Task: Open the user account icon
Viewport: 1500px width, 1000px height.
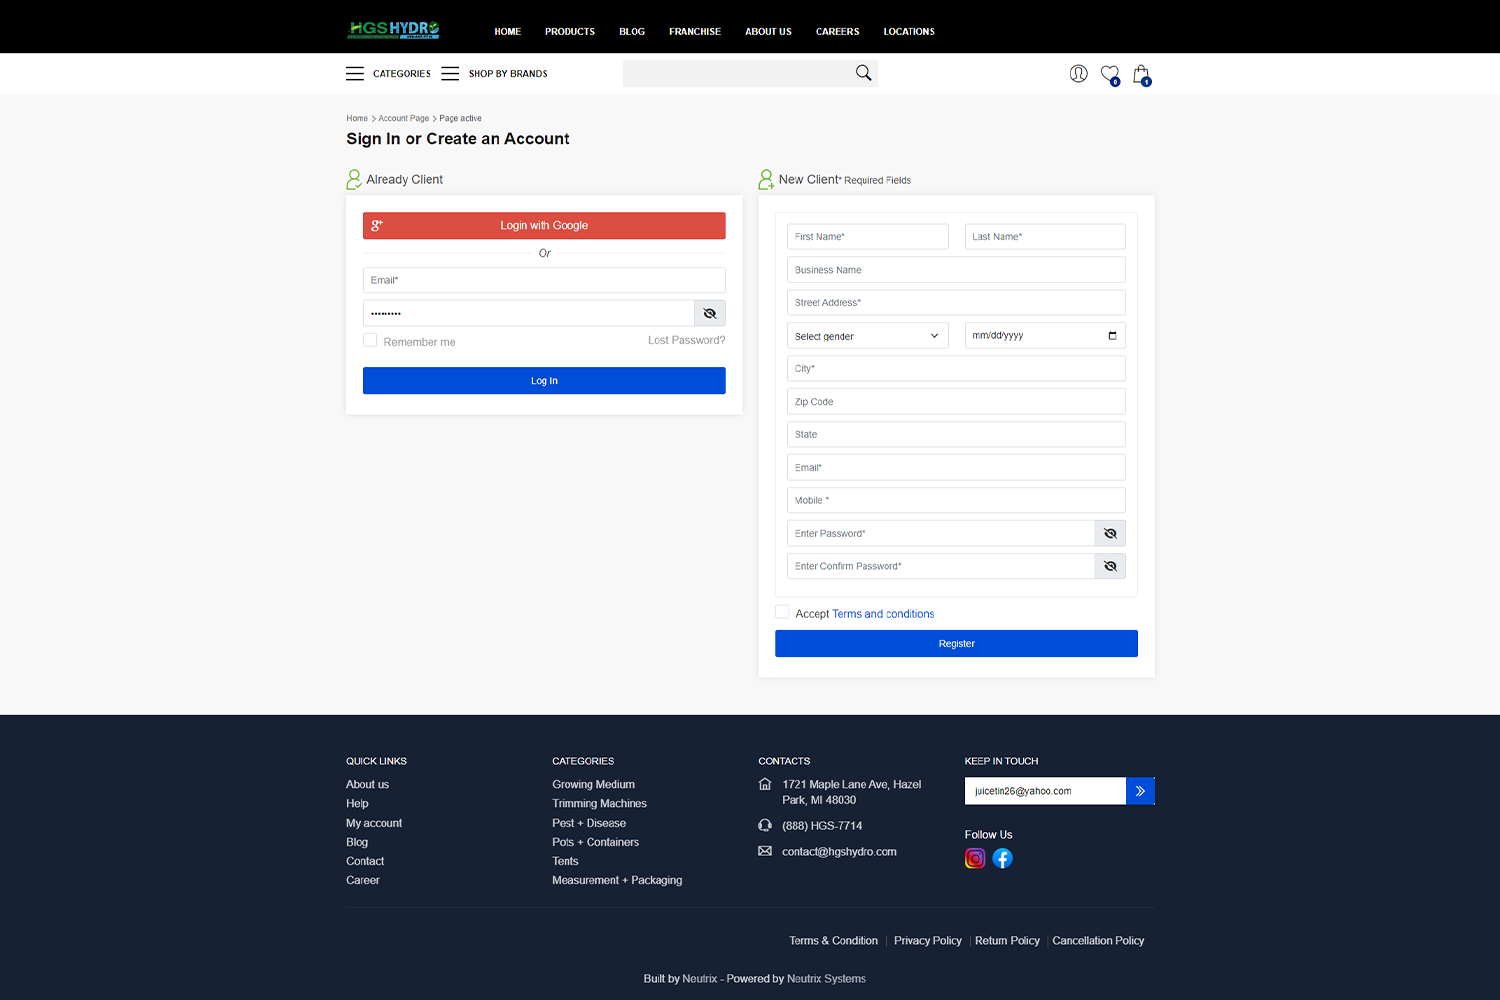Action: pyautogui.click(x=1078, y=73)
